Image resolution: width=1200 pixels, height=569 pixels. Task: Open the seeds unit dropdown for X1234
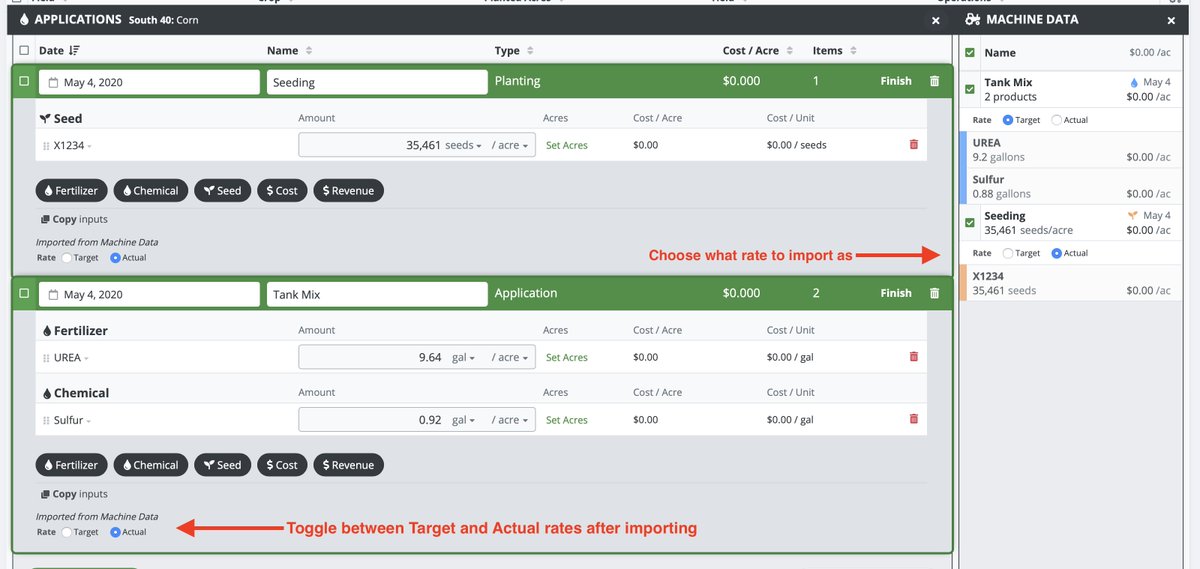coord(463,145)
